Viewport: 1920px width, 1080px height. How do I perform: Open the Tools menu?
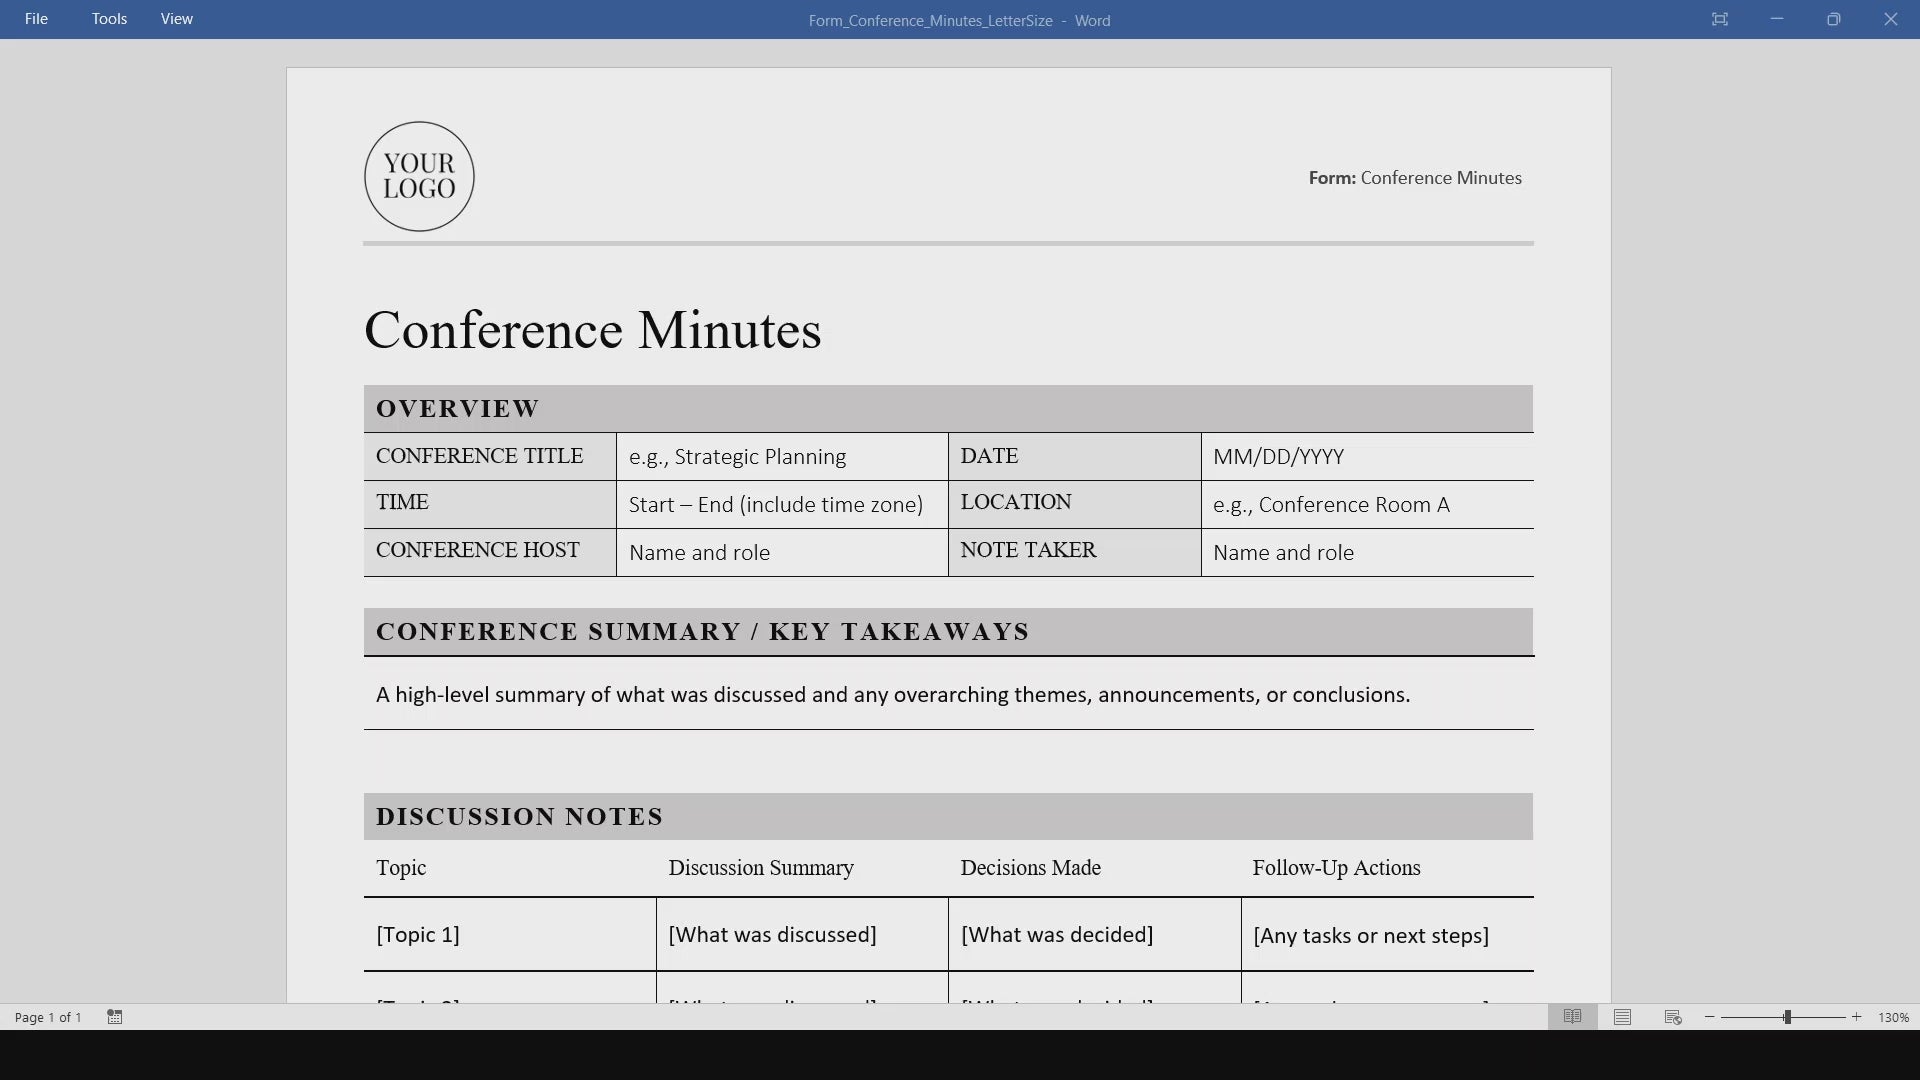(x=109, y=19)
